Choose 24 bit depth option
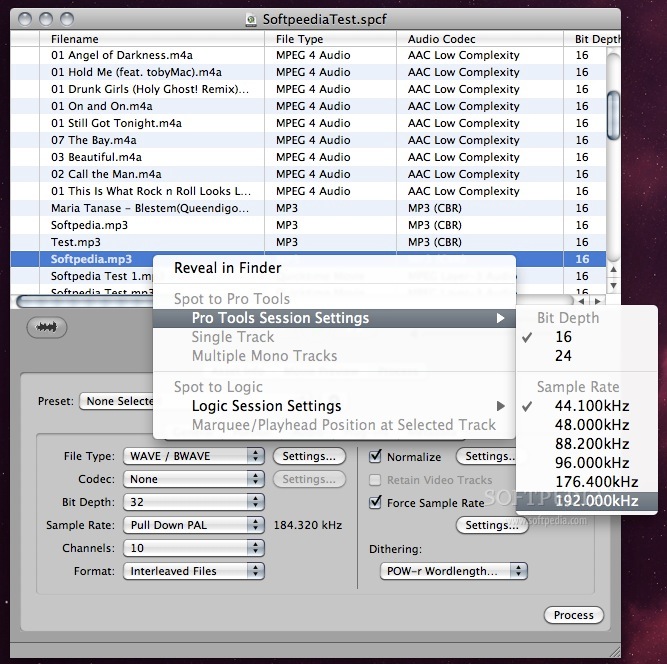The height and width of the screenshot is (664, 667). (x=587, y=356)
